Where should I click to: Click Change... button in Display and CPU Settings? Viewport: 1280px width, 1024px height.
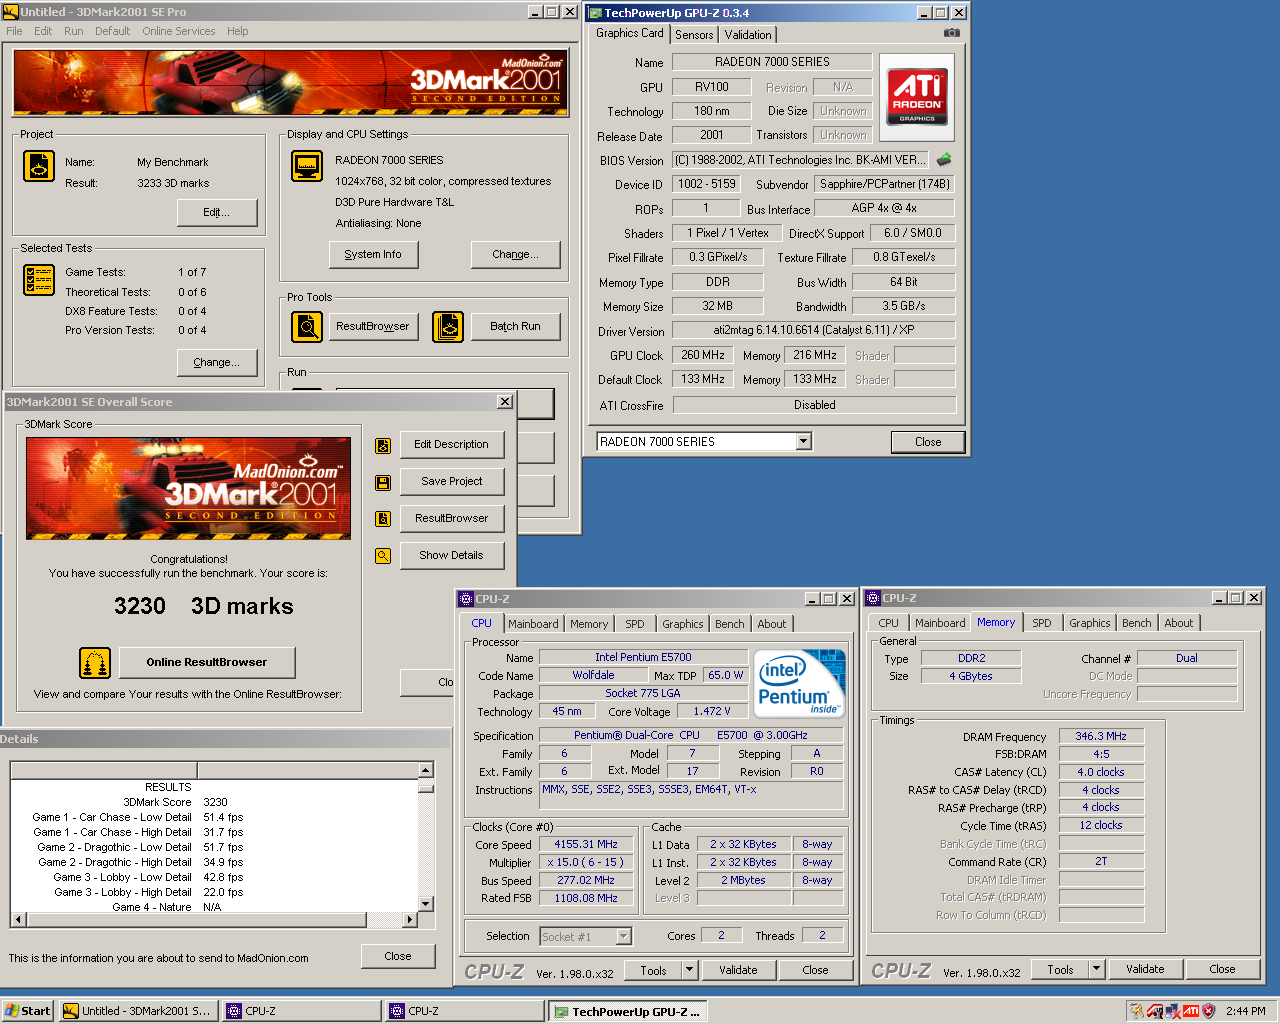tap(515, 255)
